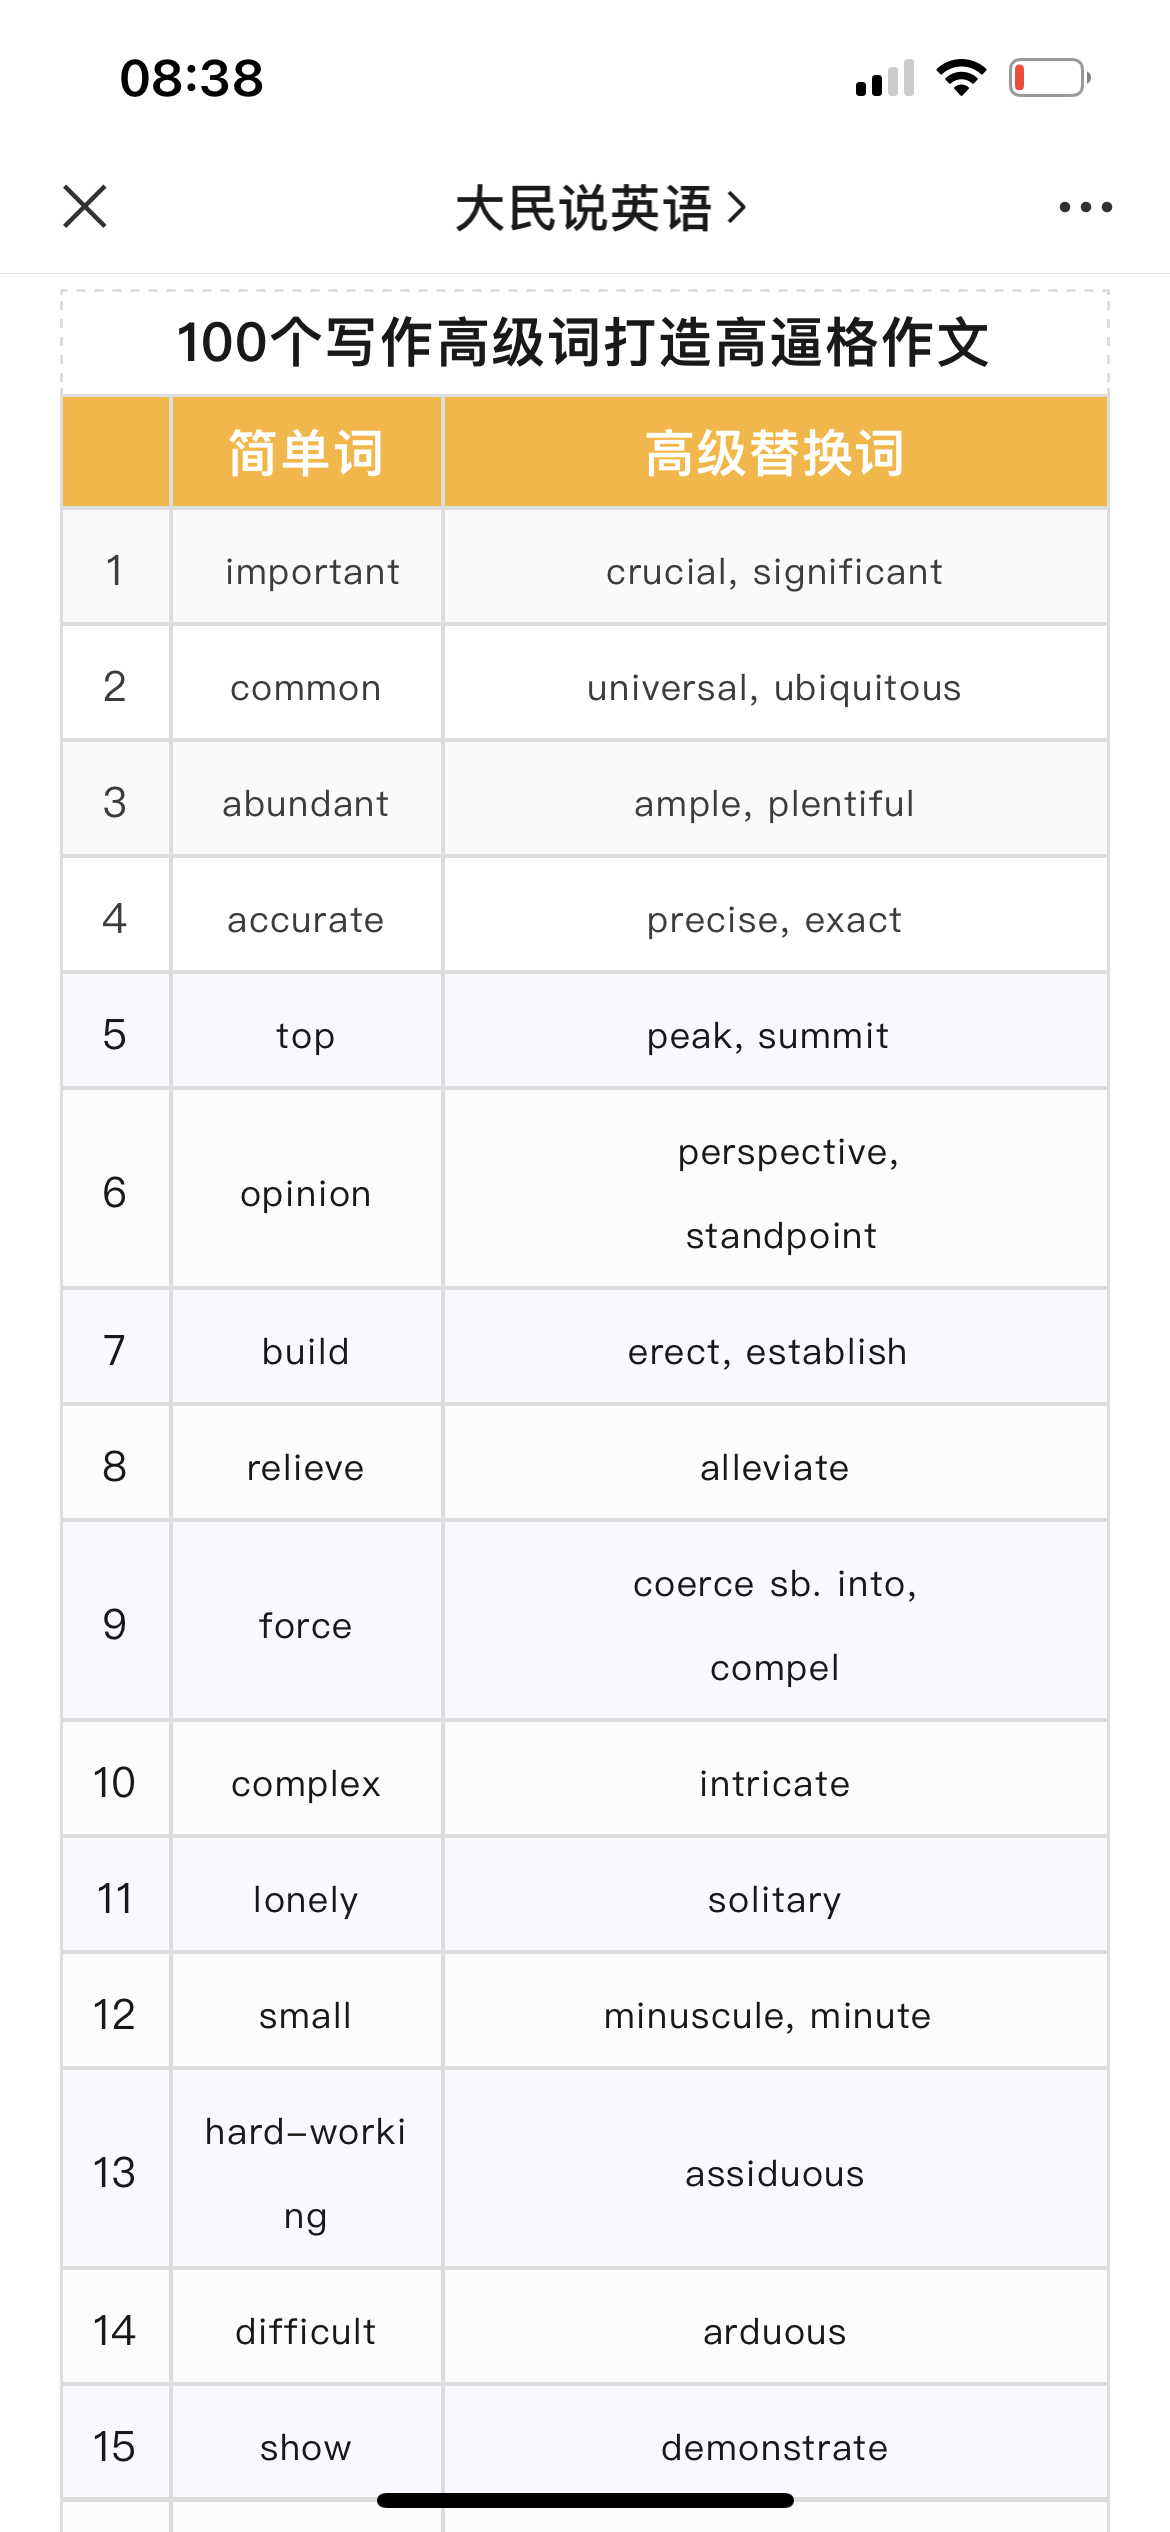The height and width of the screenshot is (2532, 1170).
Task: Tap the word 'important' in row 1
Action: (312, 572)
